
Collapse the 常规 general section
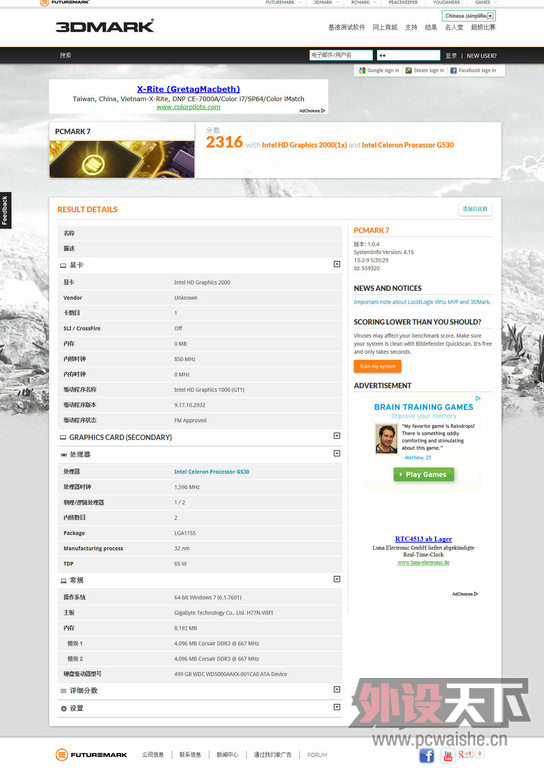[x=337, y=579]
